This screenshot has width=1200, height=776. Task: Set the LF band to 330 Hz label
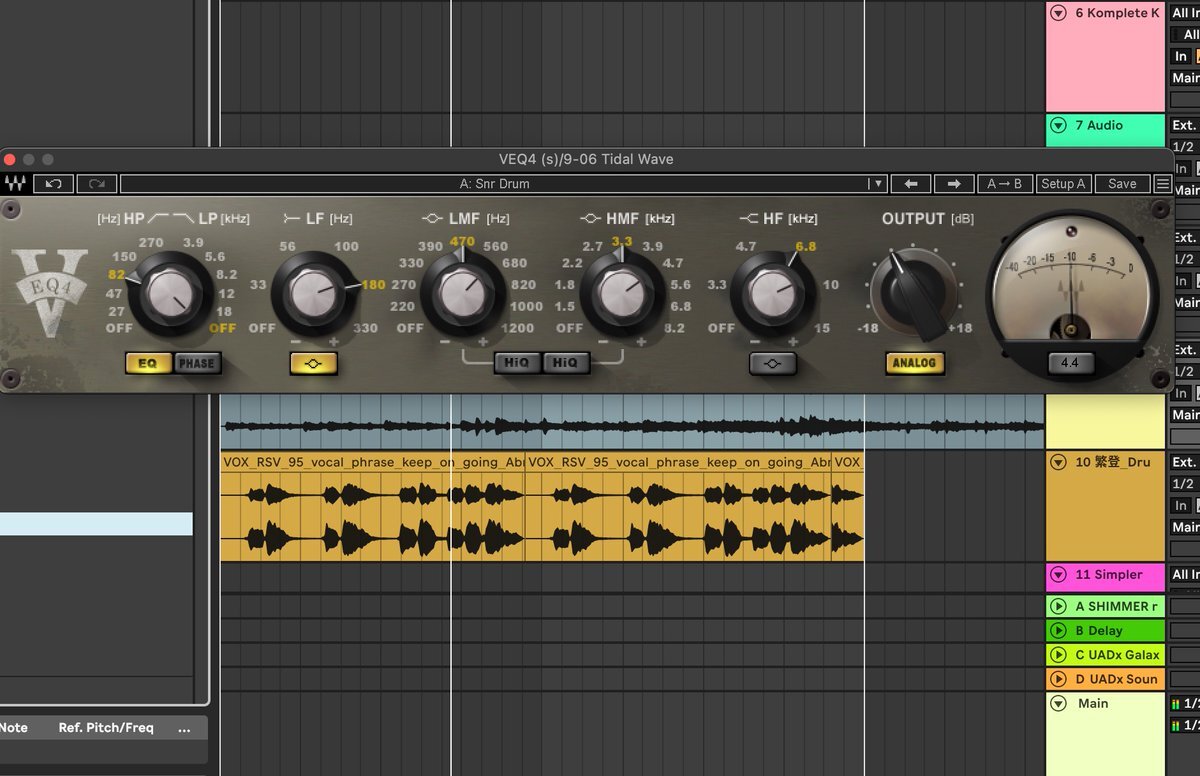pos(365,328)
